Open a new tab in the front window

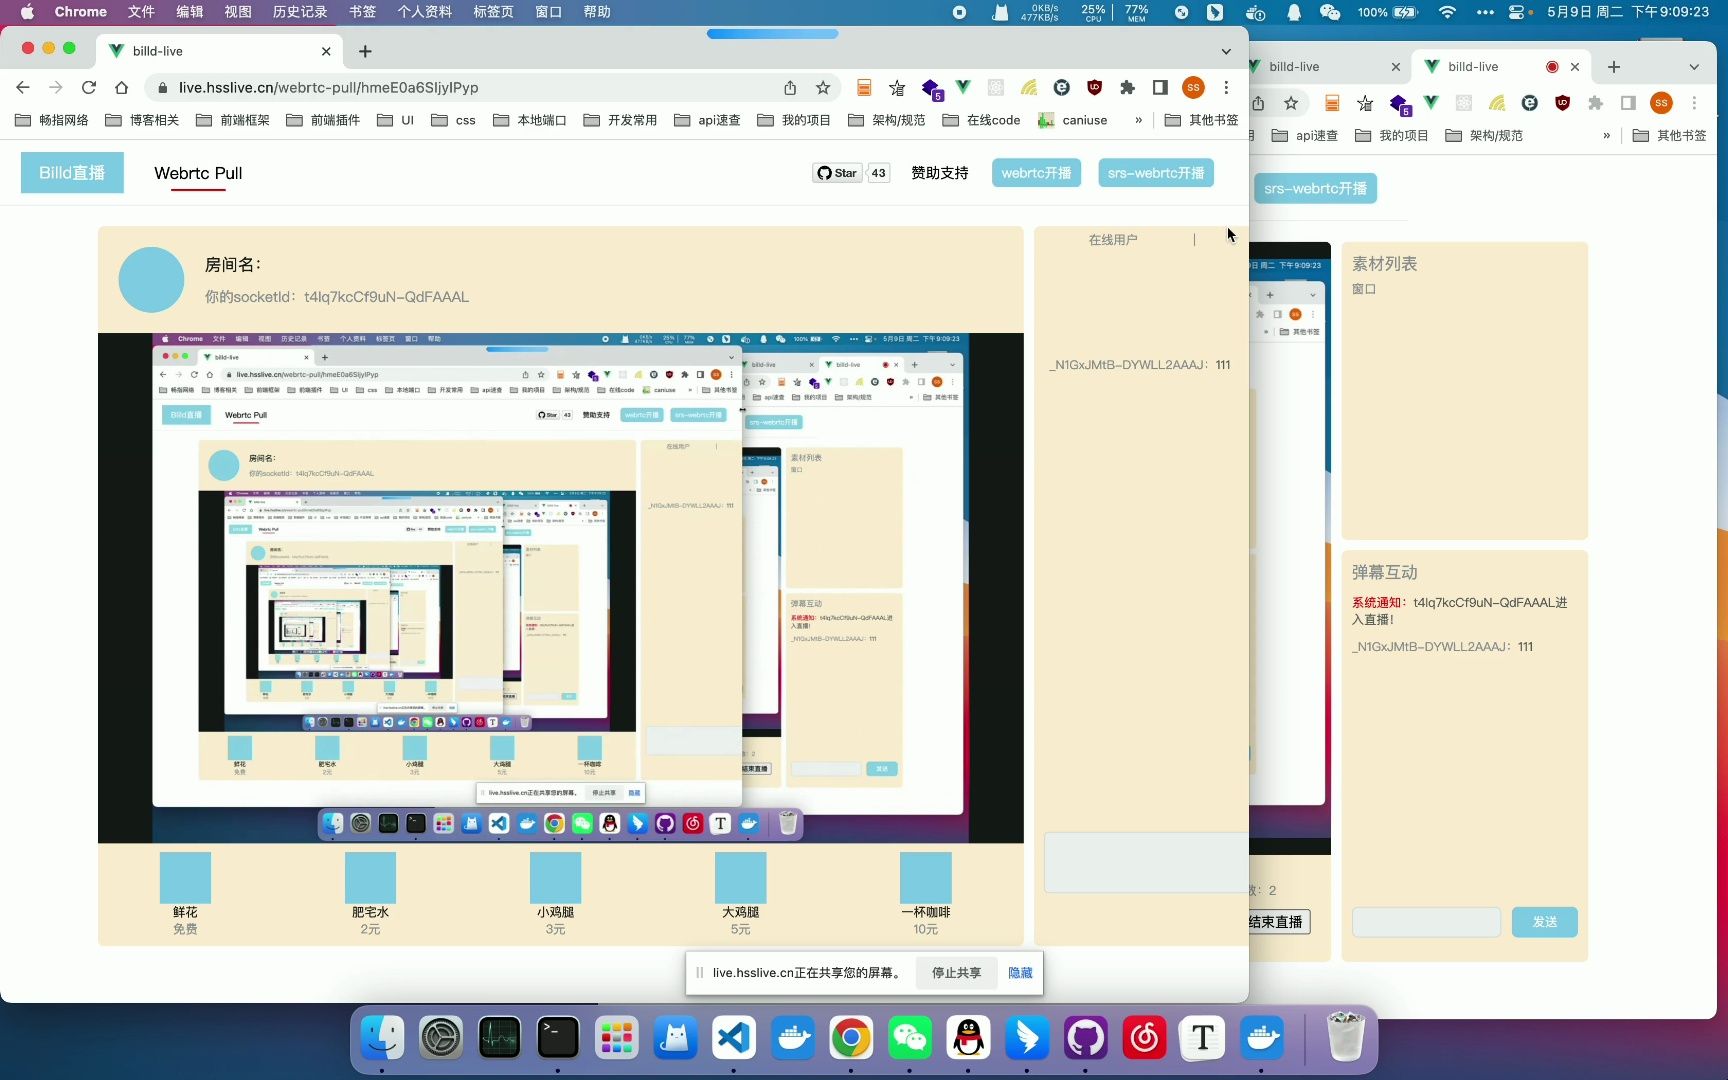pyautogui.click(x=365, y=51)
